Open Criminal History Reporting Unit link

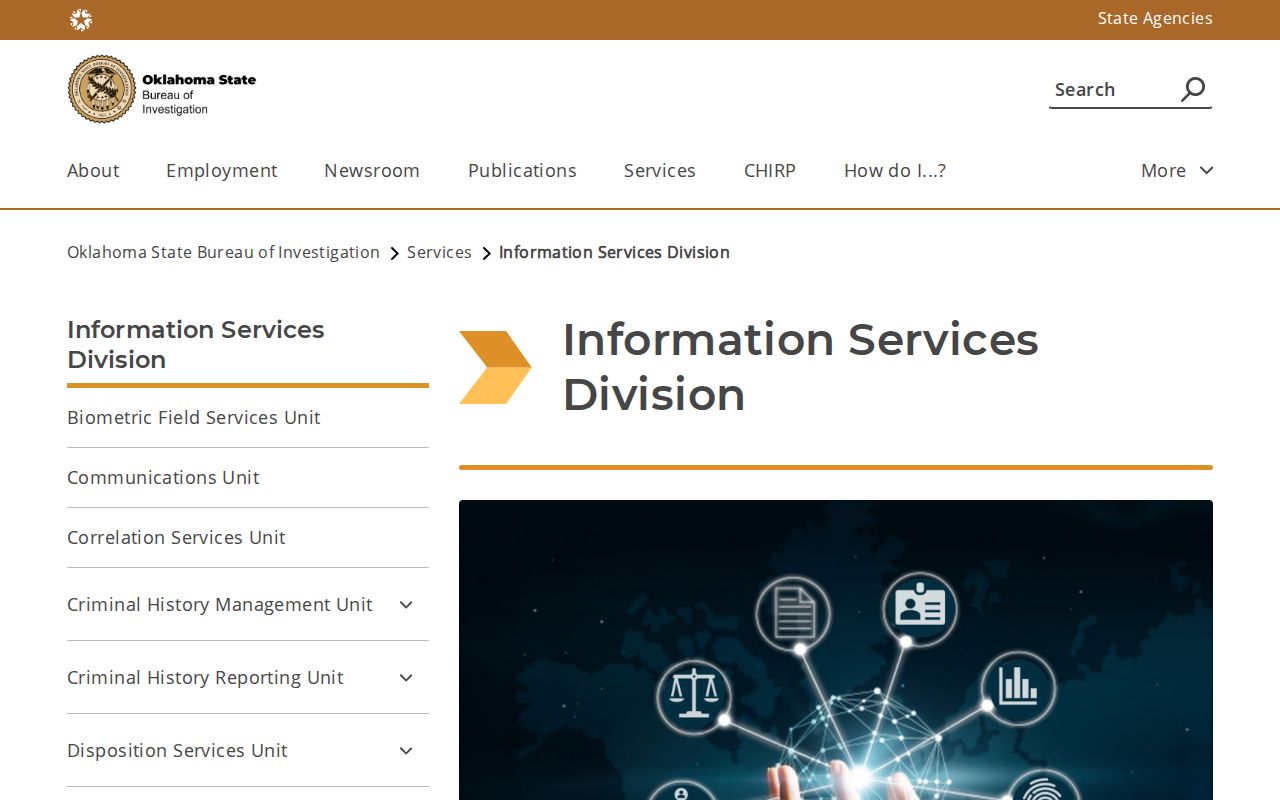coord(205,677)
